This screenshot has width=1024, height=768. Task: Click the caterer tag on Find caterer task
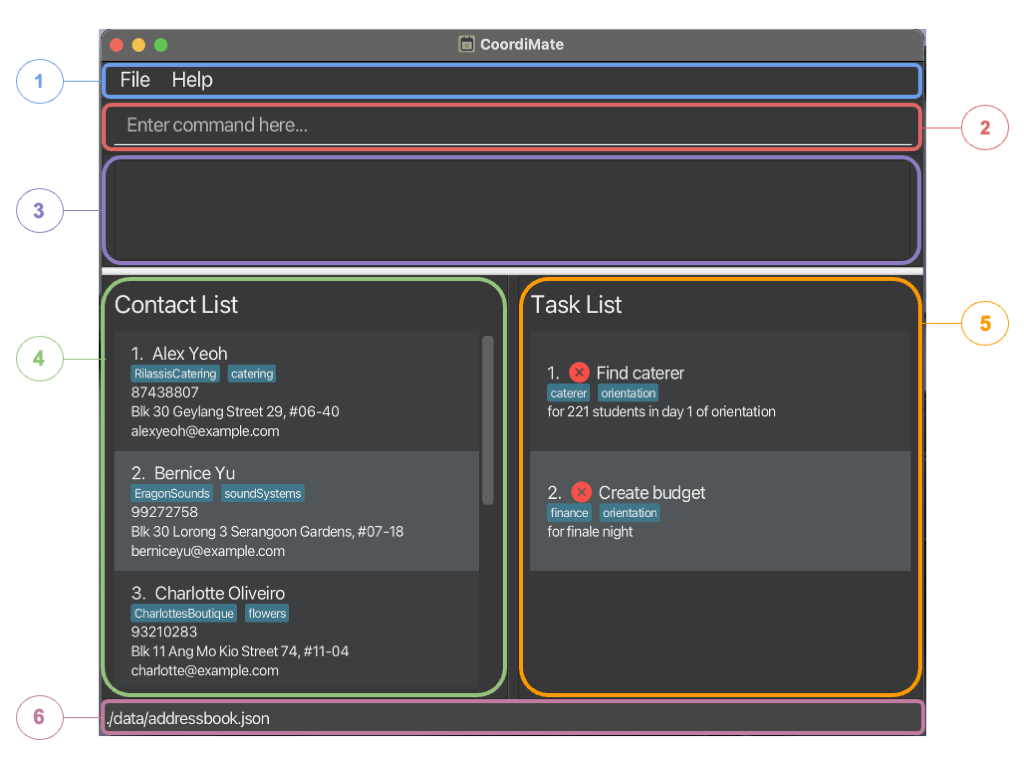coord(569,393)
